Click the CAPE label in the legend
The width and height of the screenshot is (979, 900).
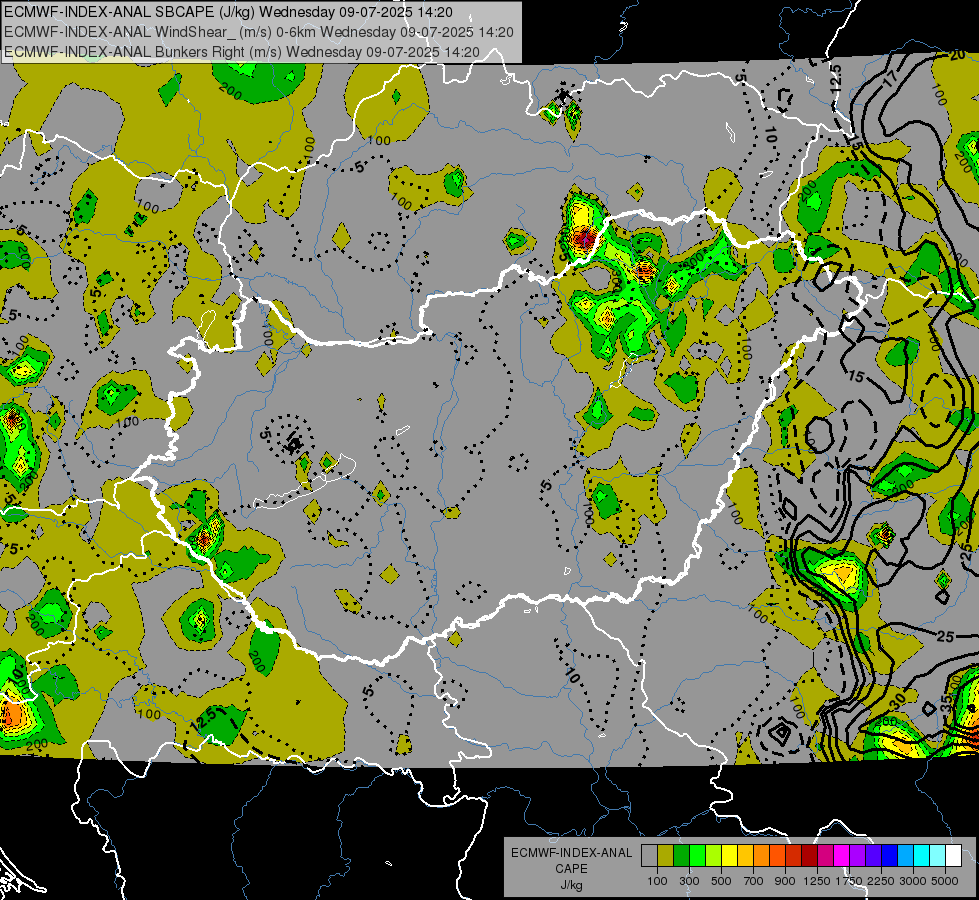coord(571,868)
